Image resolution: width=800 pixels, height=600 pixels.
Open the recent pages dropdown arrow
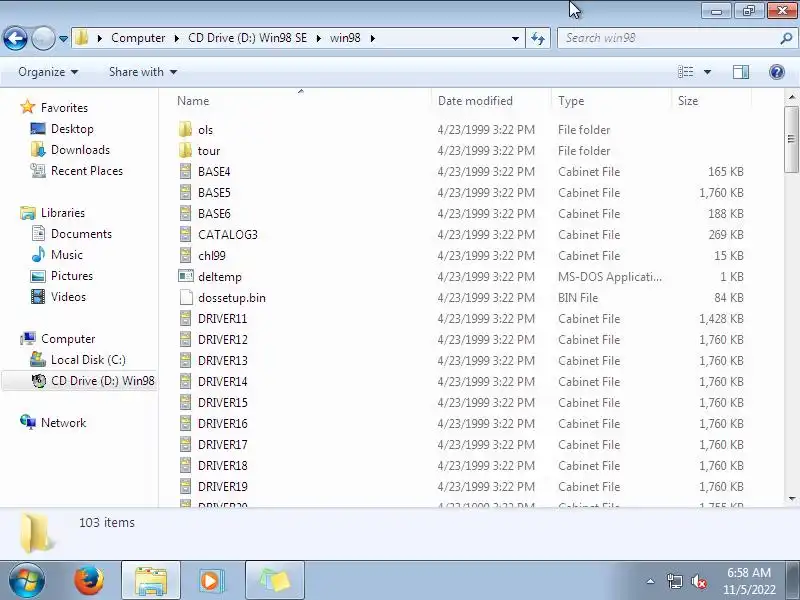(63, 38)
